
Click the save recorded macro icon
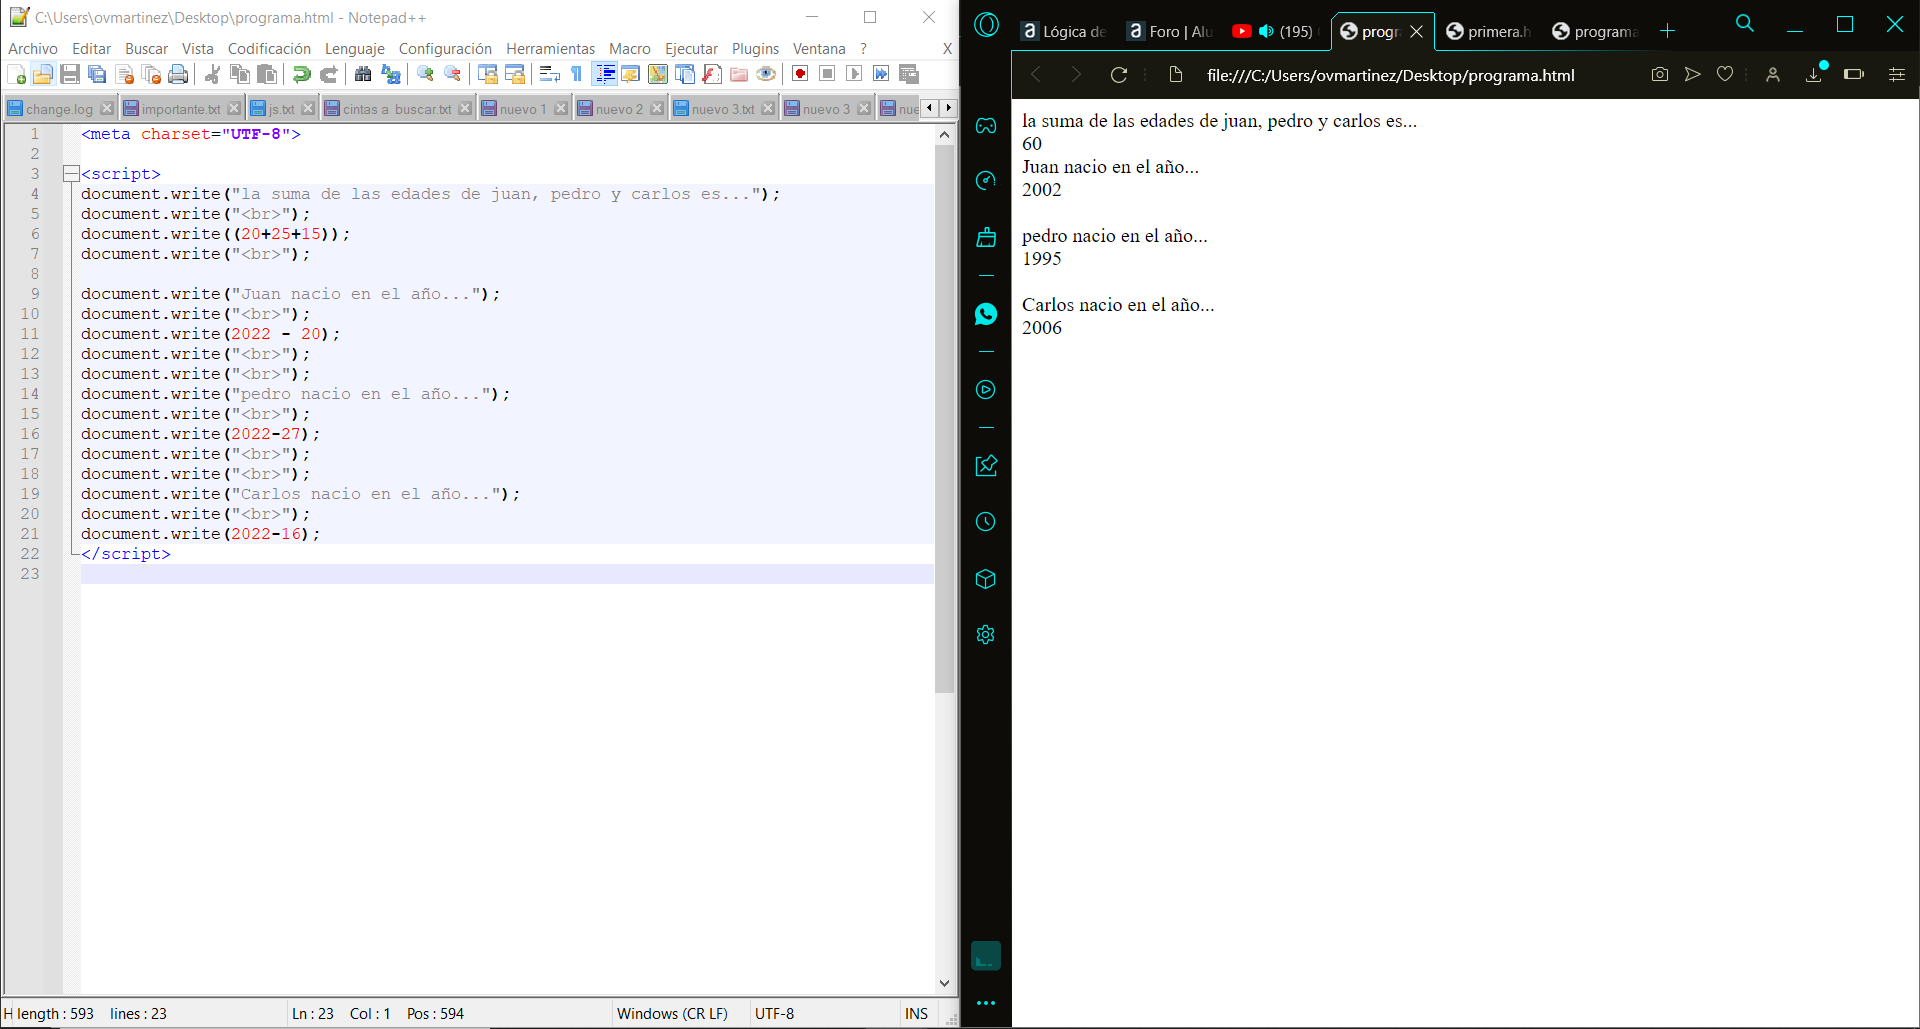point(909,74)
